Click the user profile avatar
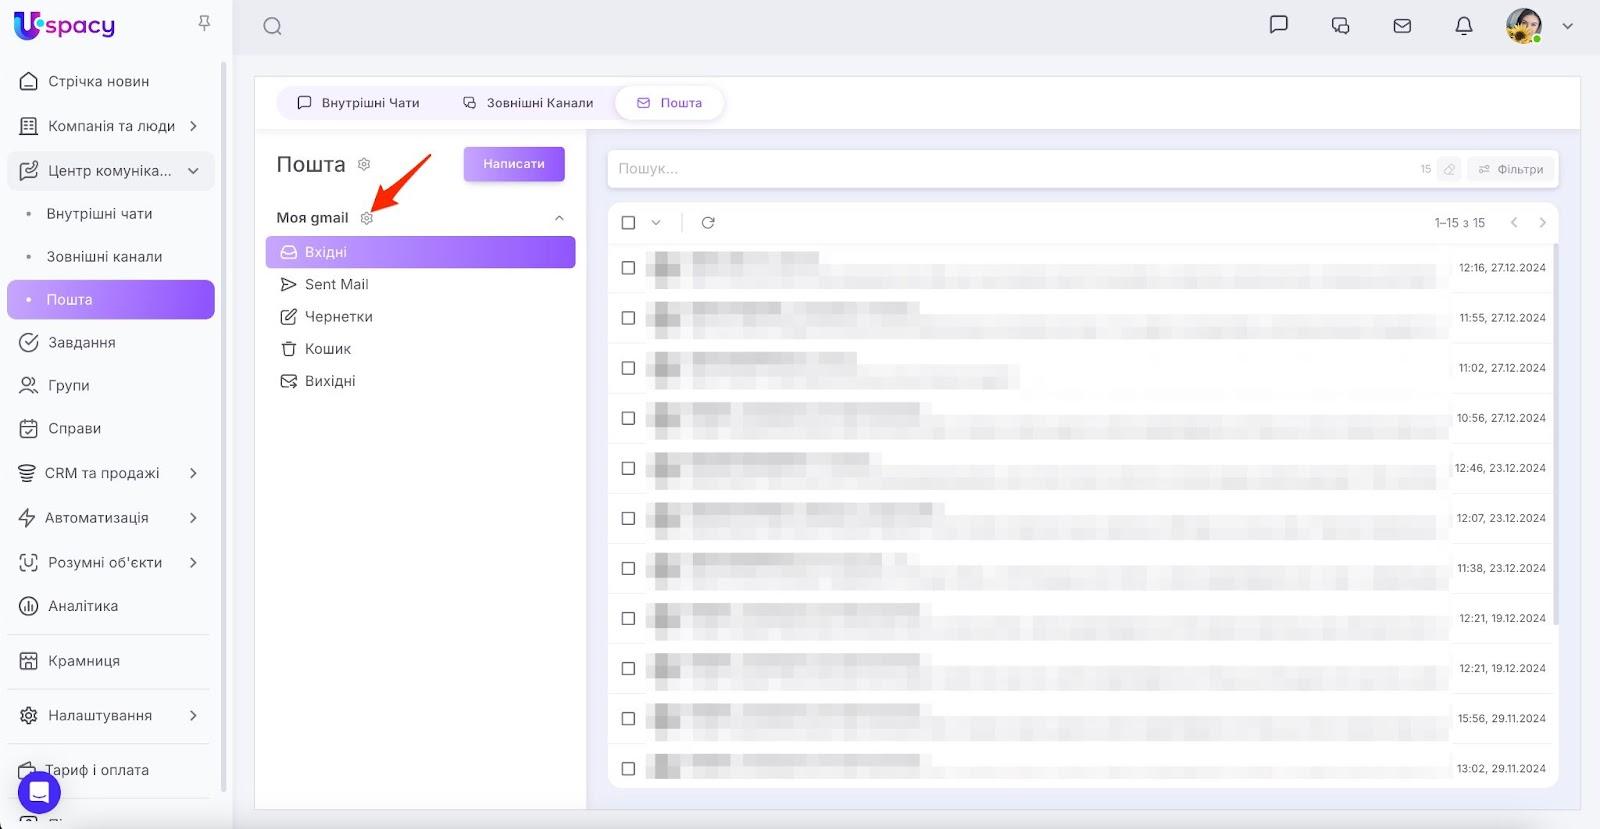The width and height of the screenshot is (1600, 829). point(1524,26)
